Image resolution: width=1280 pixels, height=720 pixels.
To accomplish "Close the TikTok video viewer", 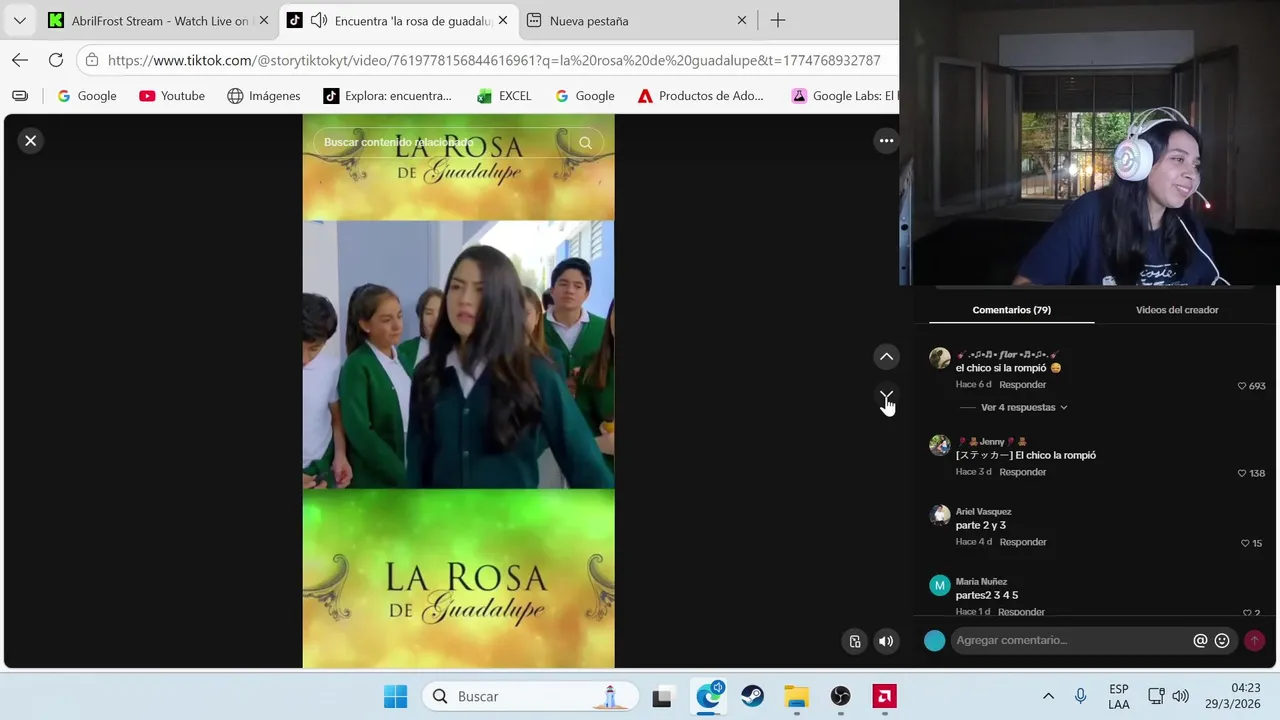I will [30, 141].
